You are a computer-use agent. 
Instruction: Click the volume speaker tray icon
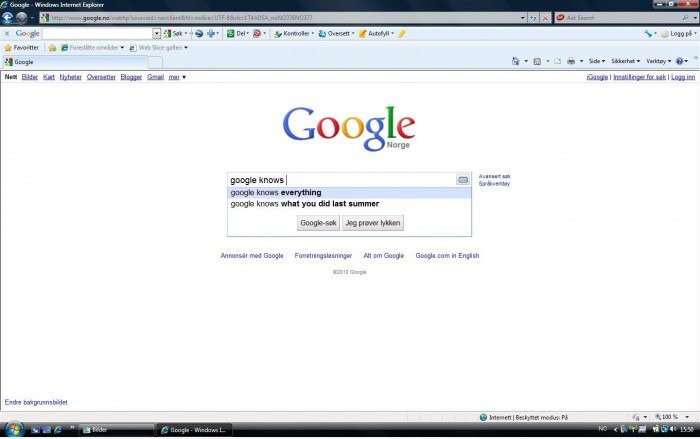pyautogui.click(x=673, y=429)
